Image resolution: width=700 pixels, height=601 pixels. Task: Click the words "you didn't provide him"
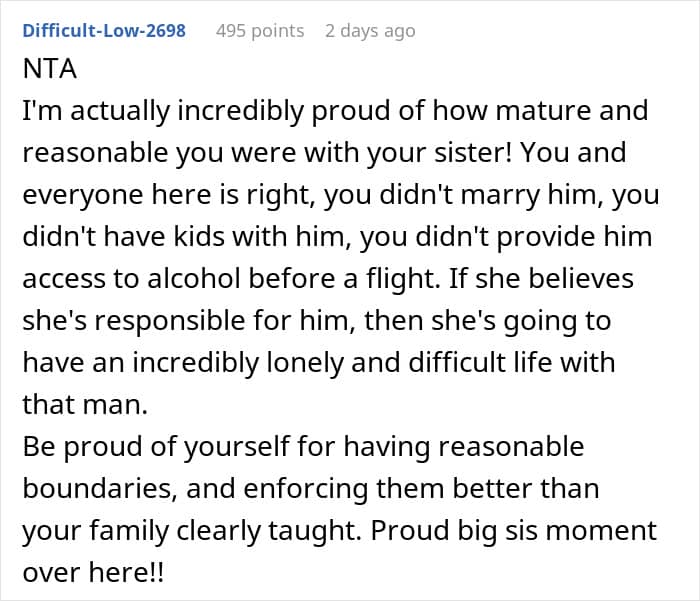tap(506, 237)
